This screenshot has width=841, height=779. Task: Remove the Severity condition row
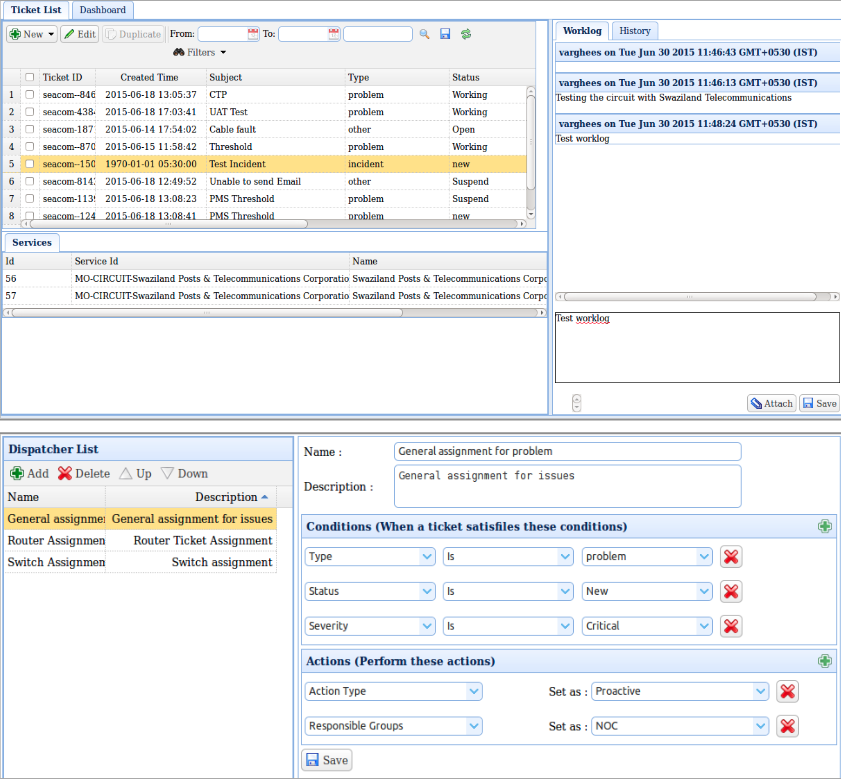coord(731,626)
